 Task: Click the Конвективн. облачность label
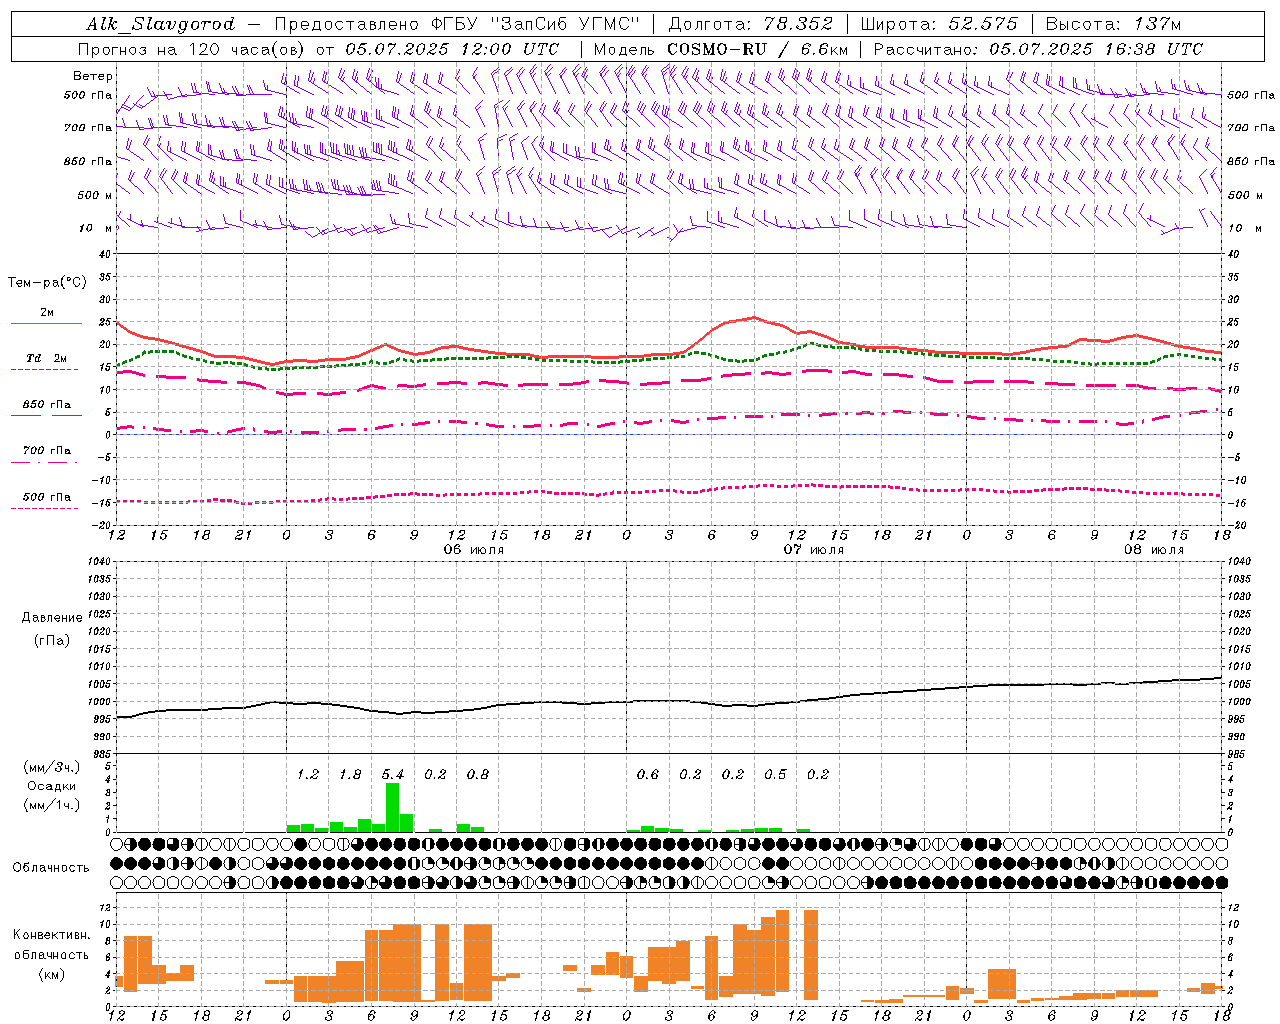pos(51,945)
